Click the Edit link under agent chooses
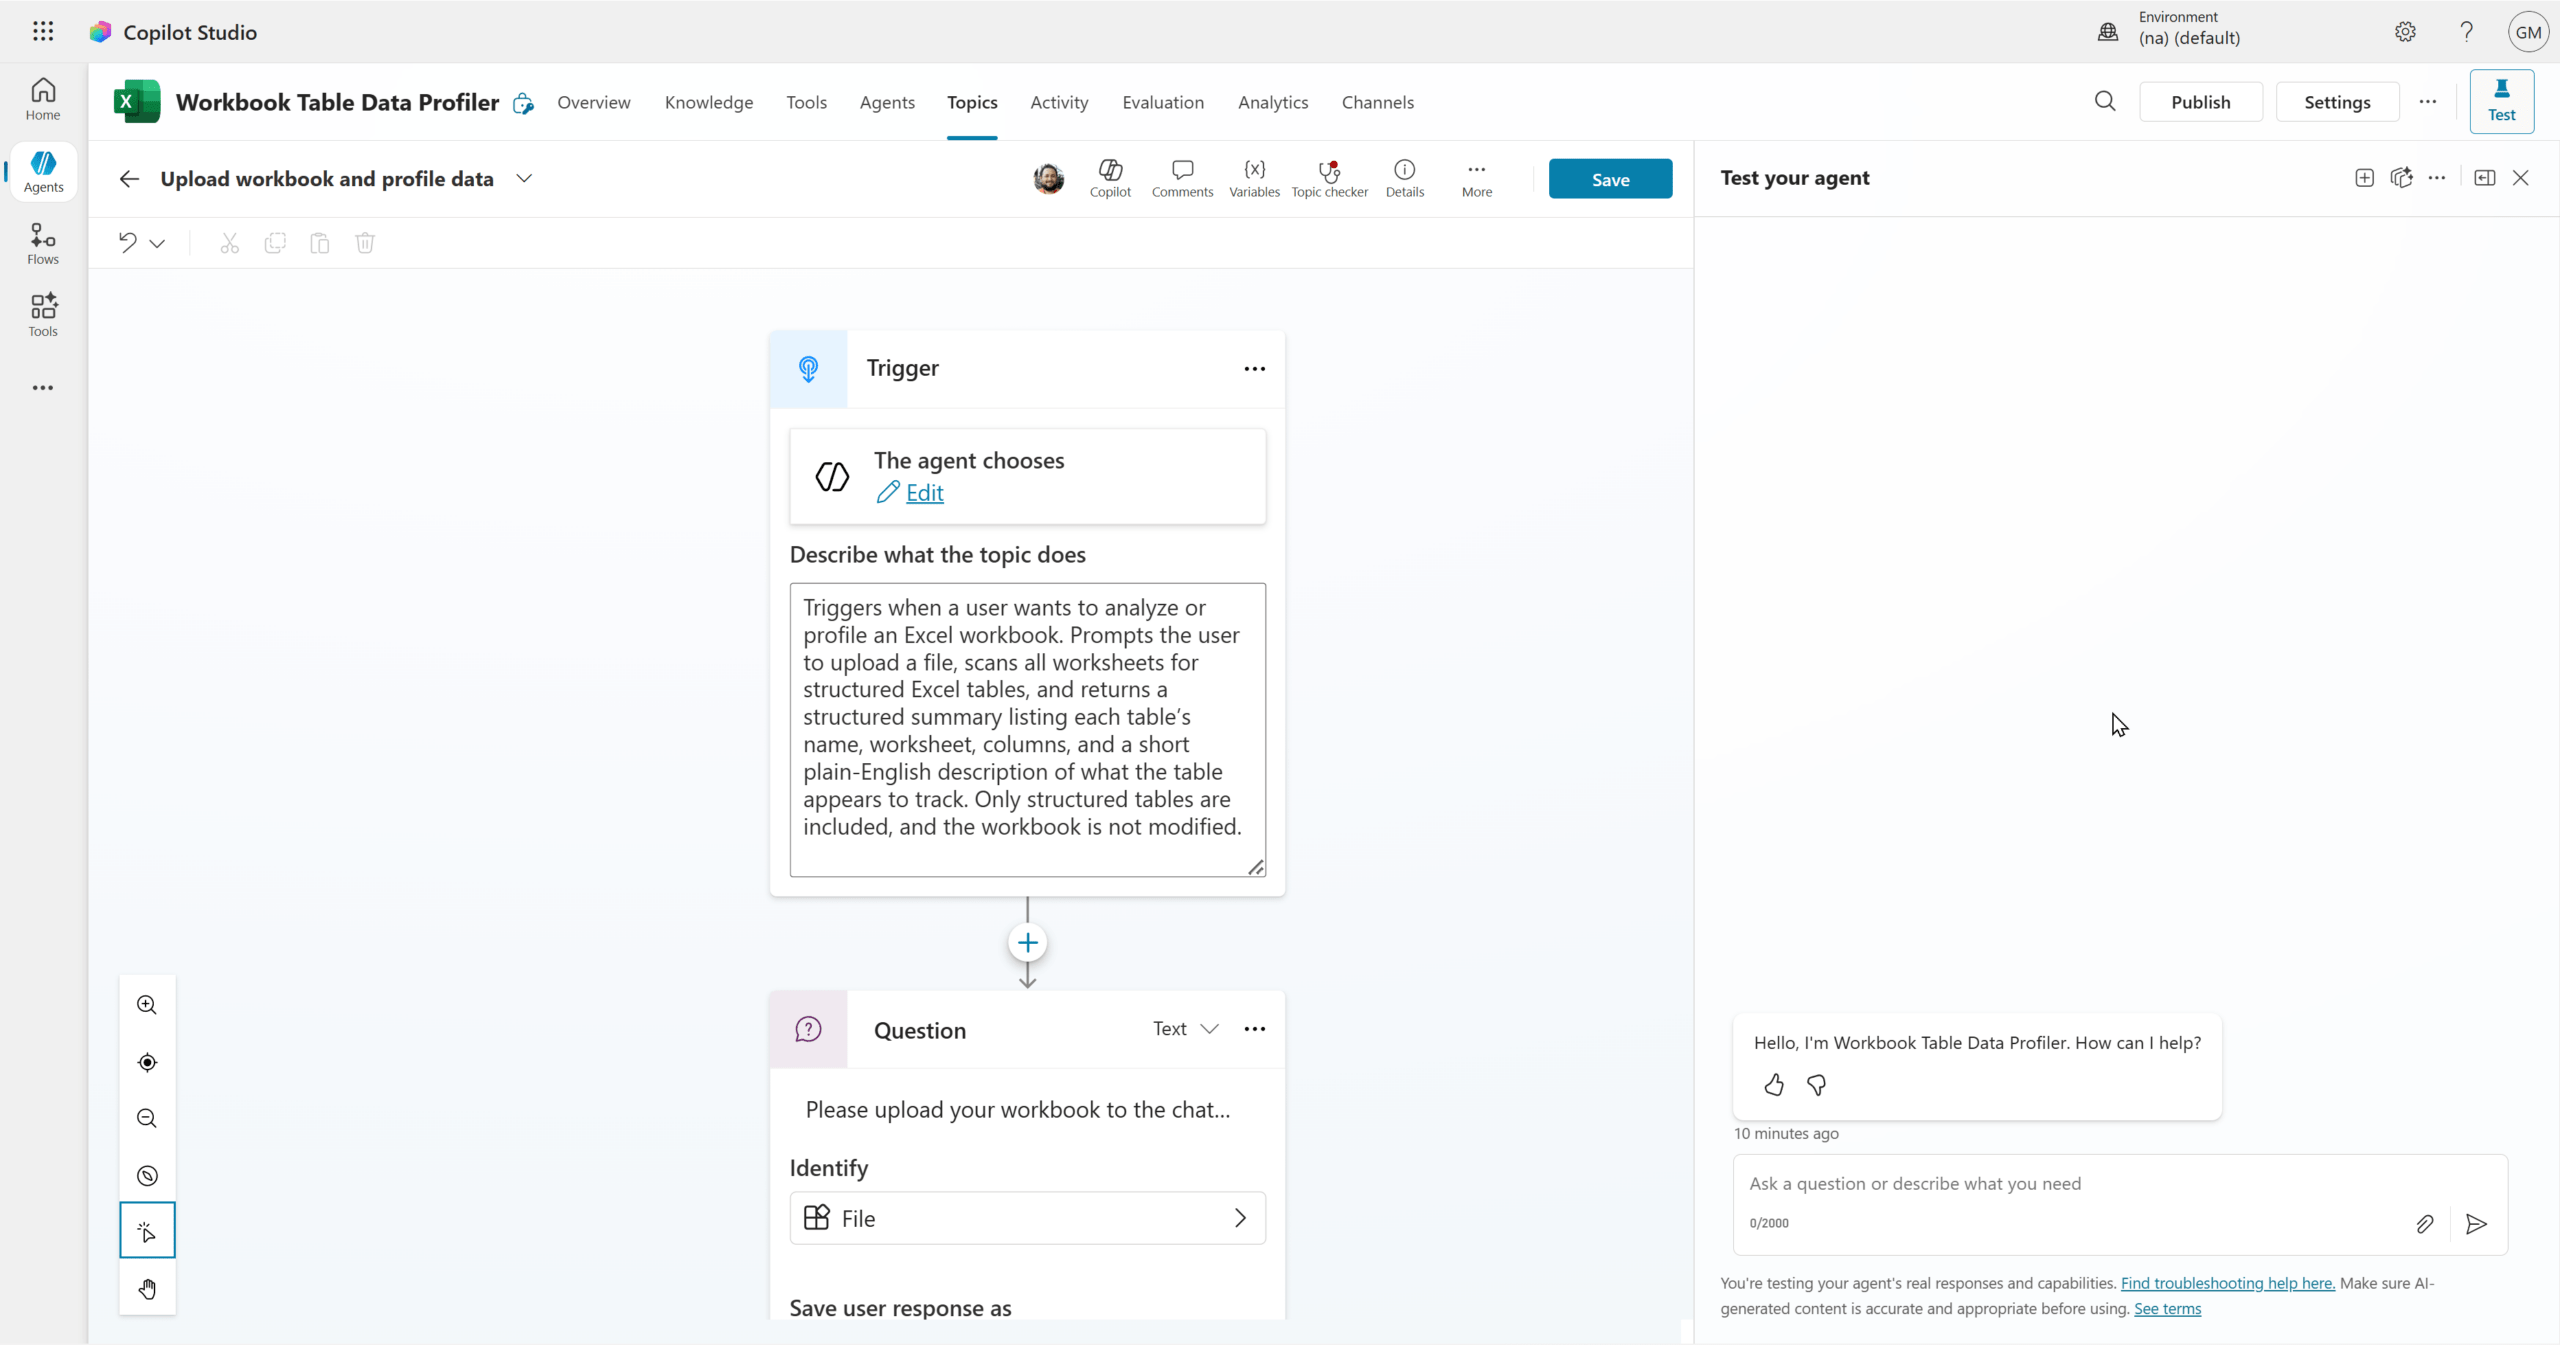 924,493
